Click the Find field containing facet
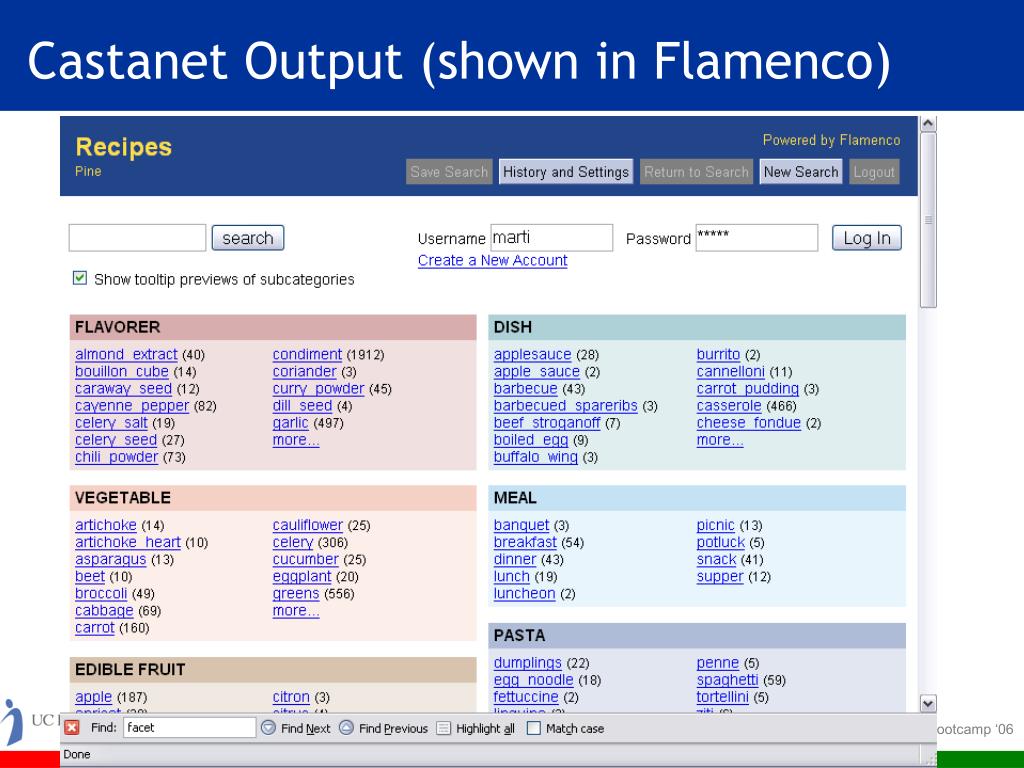Viewport: 1024px width, 768px height. pos(189,728)
